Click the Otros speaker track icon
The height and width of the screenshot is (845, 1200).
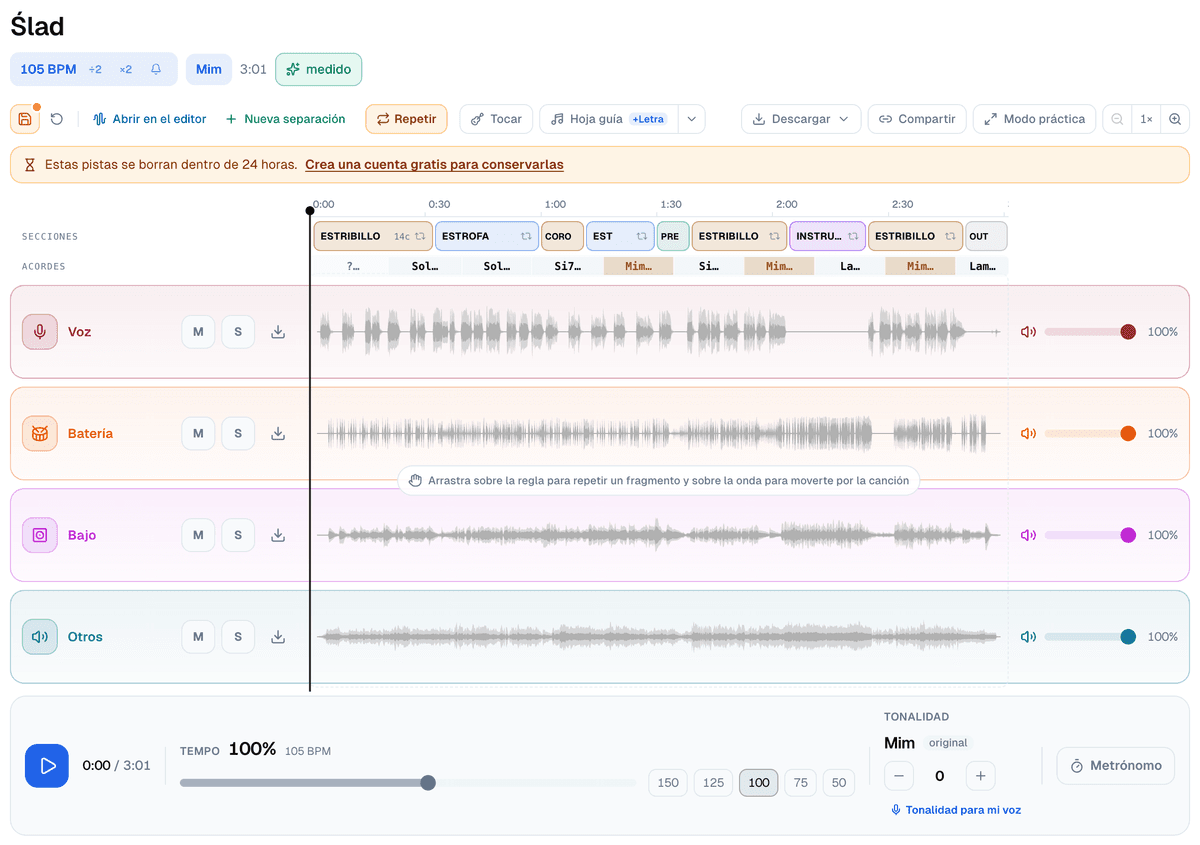coord(40,637)
